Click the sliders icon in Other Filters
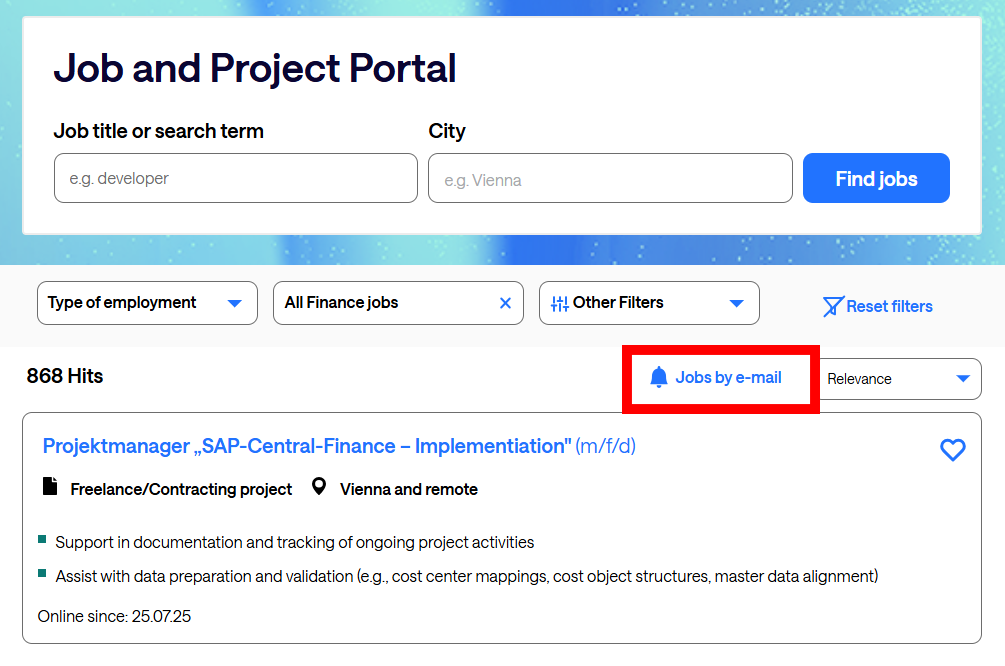The image size is (1005, 666). pos(560,303)
